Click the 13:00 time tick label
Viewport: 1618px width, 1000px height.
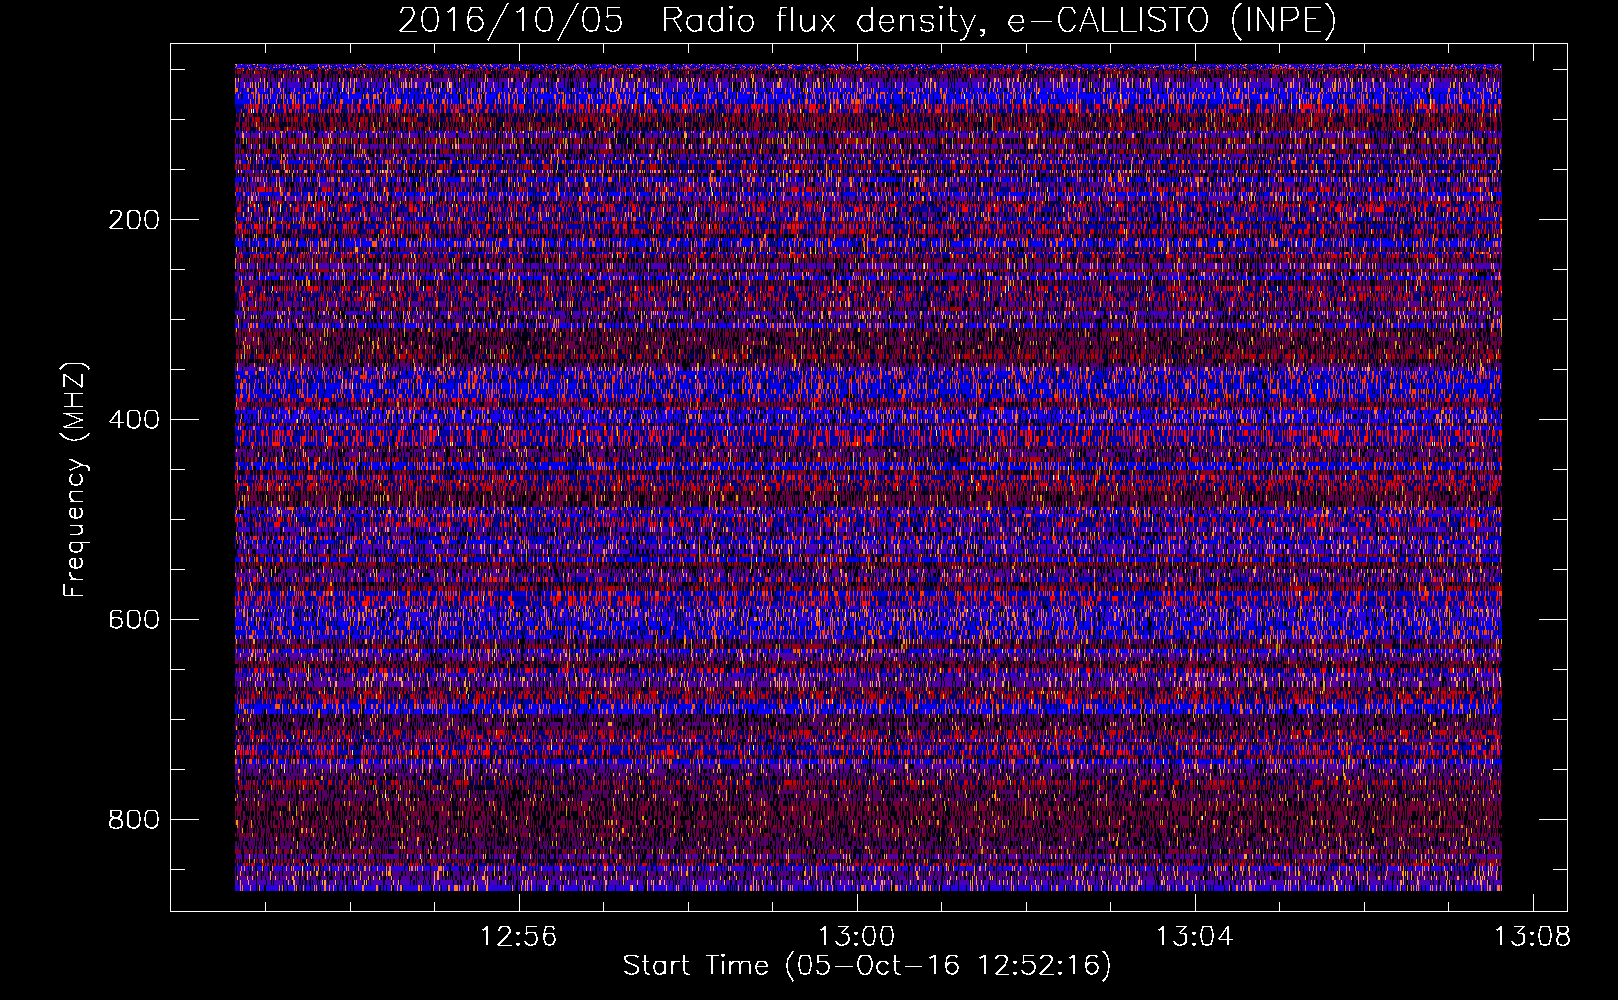pos(857,937)
